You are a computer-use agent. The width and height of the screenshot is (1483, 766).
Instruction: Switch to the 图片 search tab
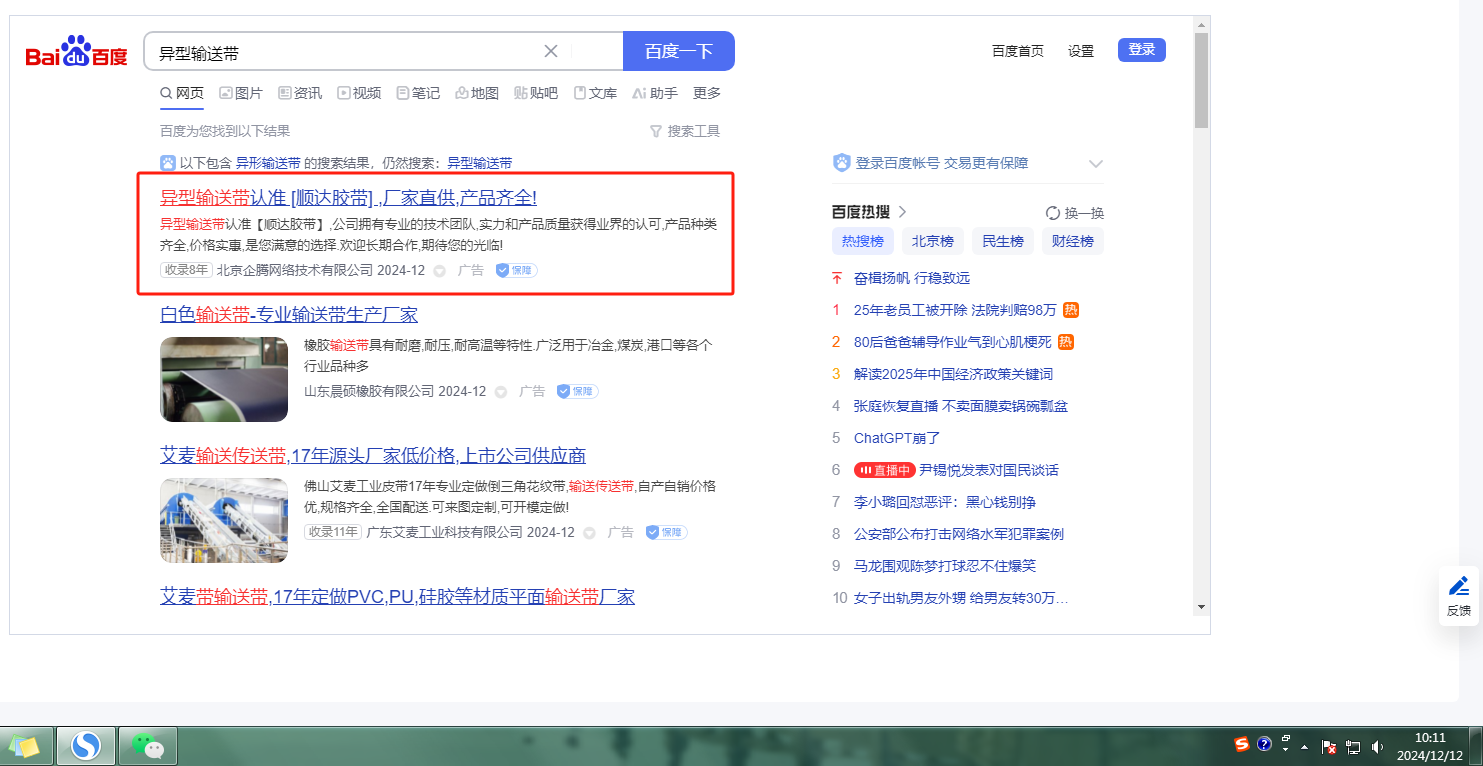[x=241, y=93]
